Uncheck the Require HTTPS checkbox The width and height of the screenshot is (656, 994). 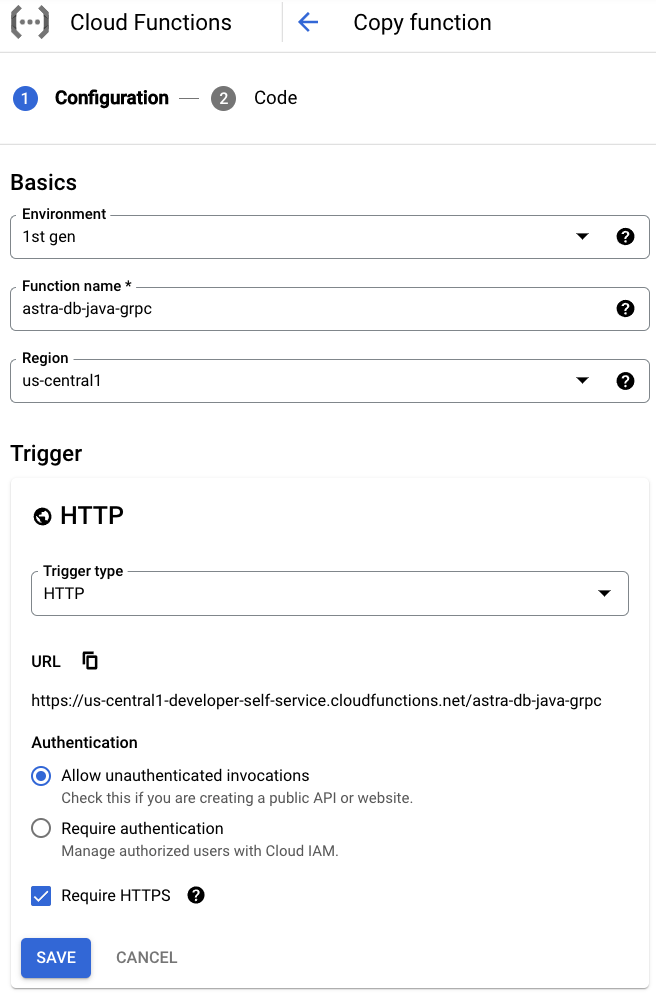(x=41, y=896)
